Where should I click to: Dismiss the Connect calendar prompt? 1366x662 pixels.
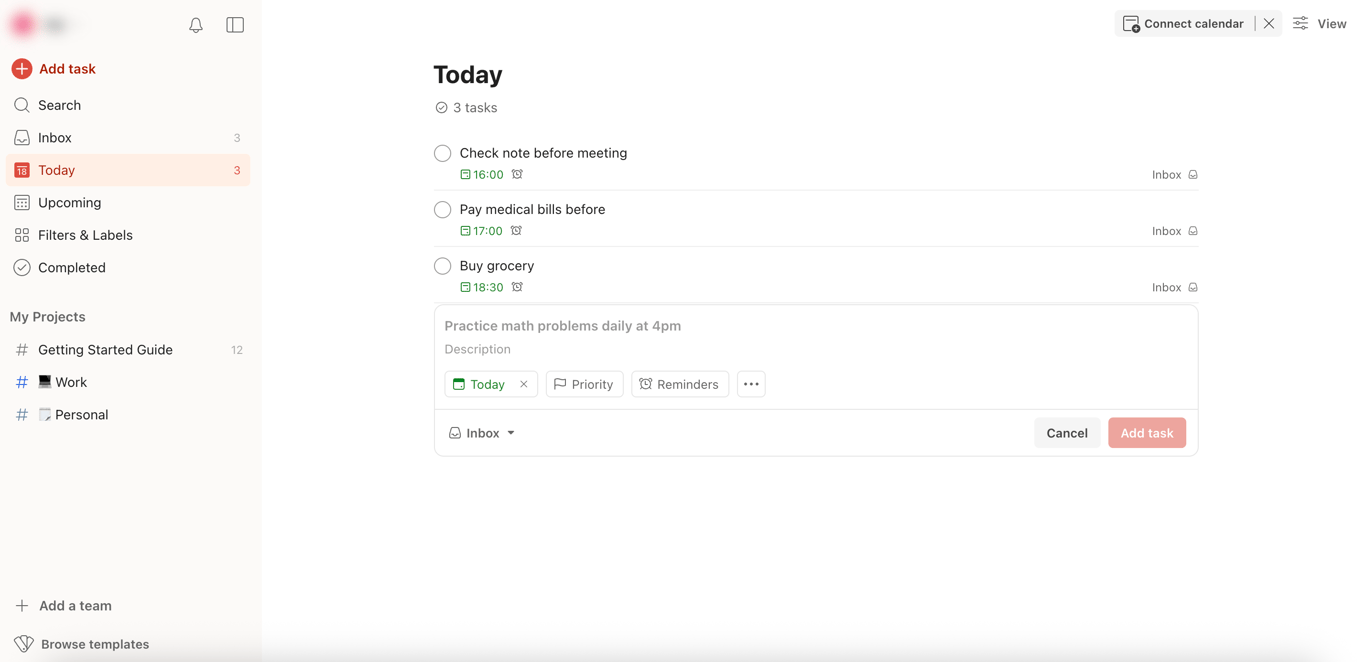tap(1269, 24)
